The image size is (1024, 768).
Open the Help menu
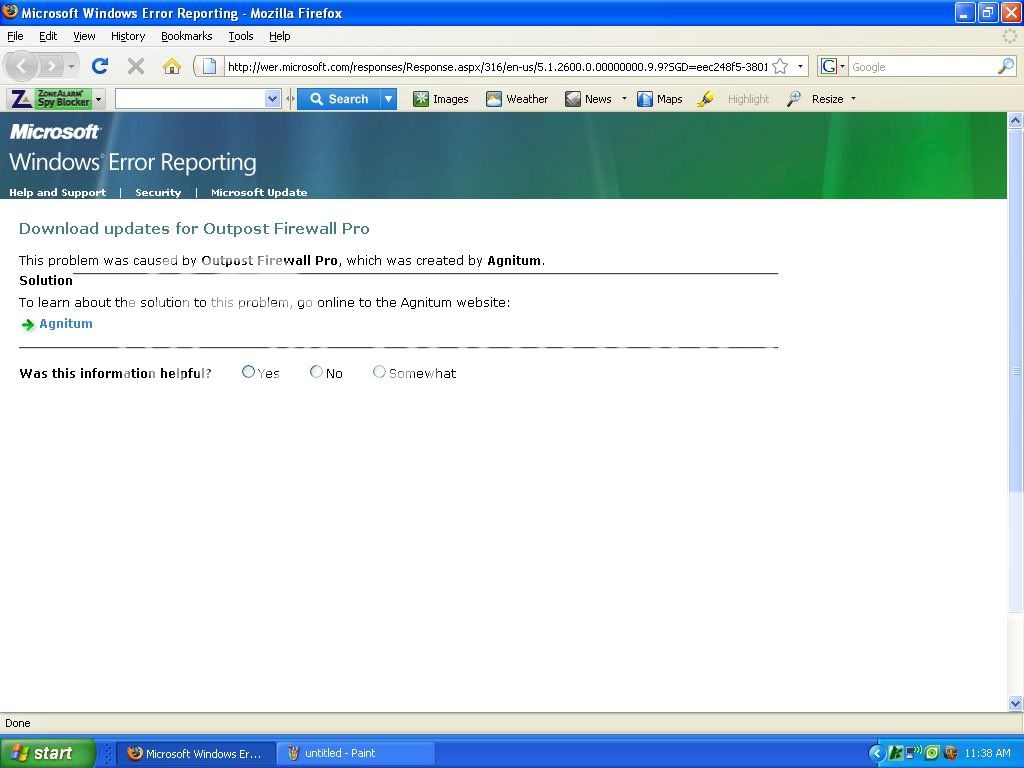coord(280,36)
